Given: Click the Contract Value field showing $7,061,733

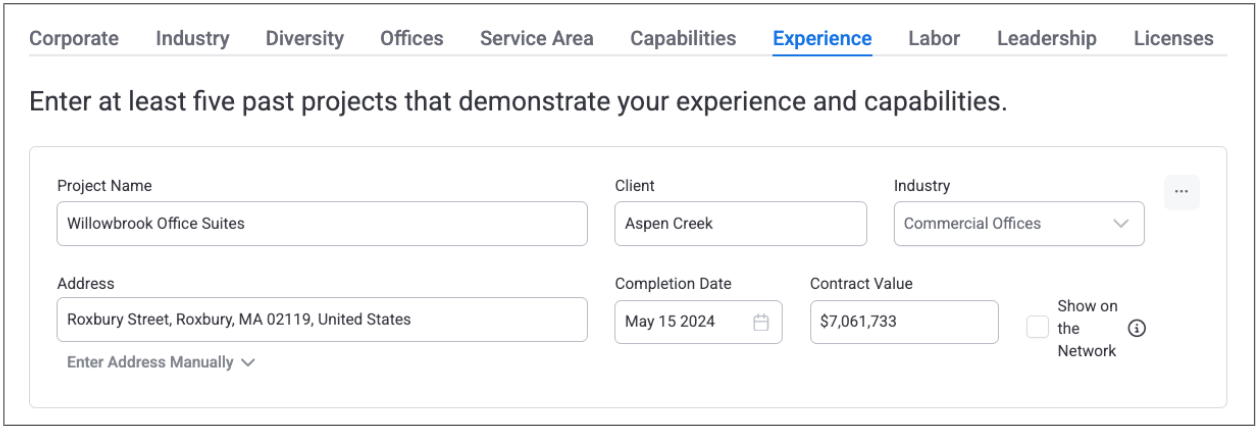Looking at the screenshot, I should (903, 322).
